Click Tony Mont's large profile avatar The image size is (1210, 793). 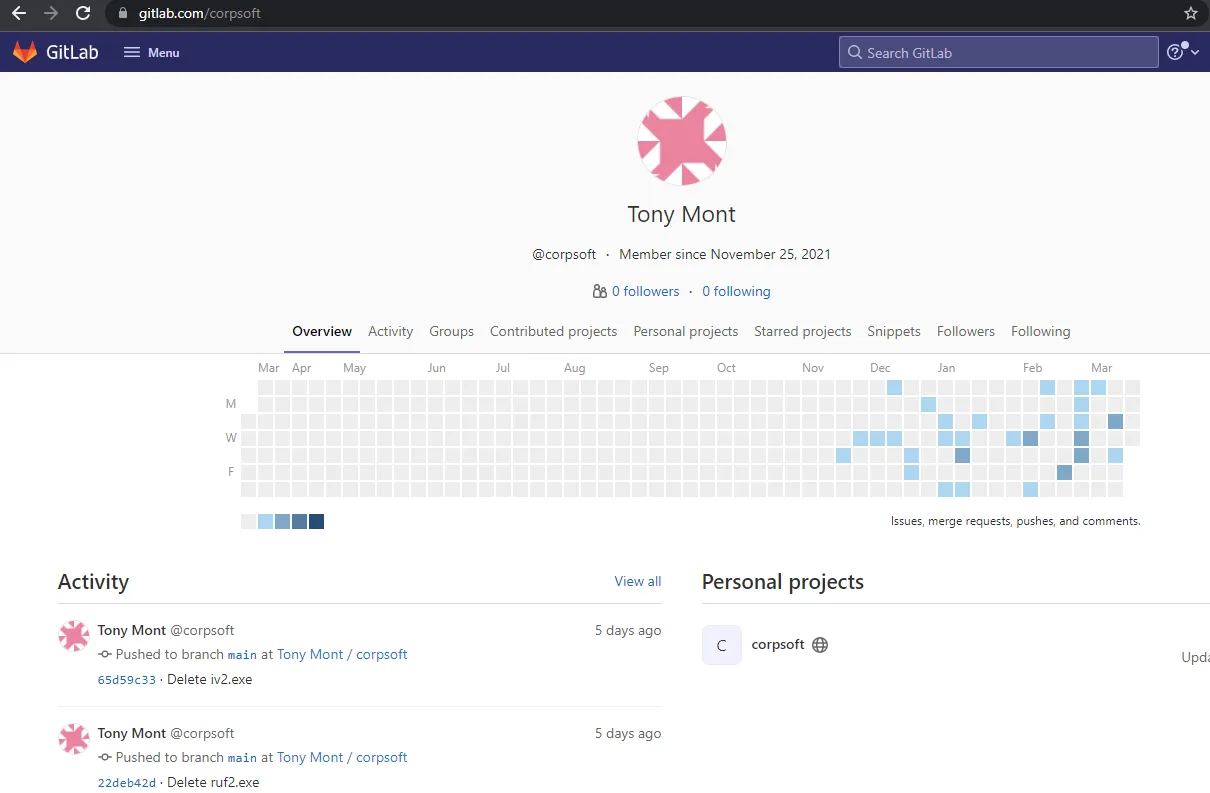click(682, 141)
